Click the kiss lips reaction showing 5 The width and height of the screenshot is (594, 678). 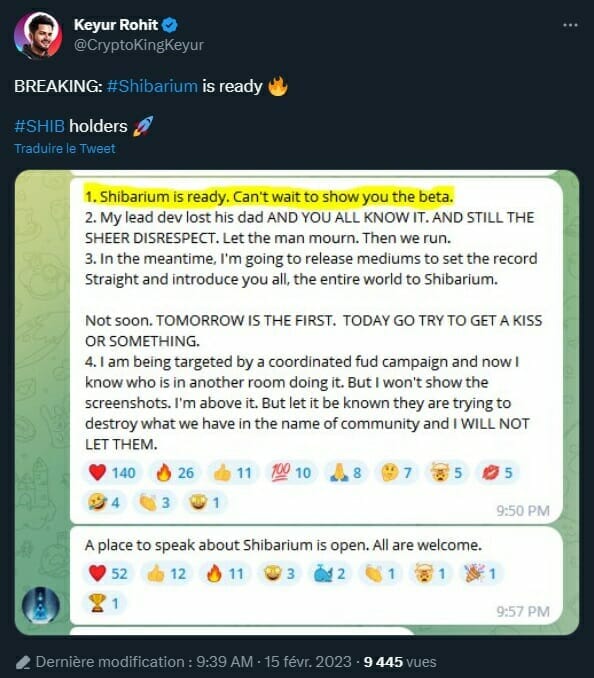point(497,473)
